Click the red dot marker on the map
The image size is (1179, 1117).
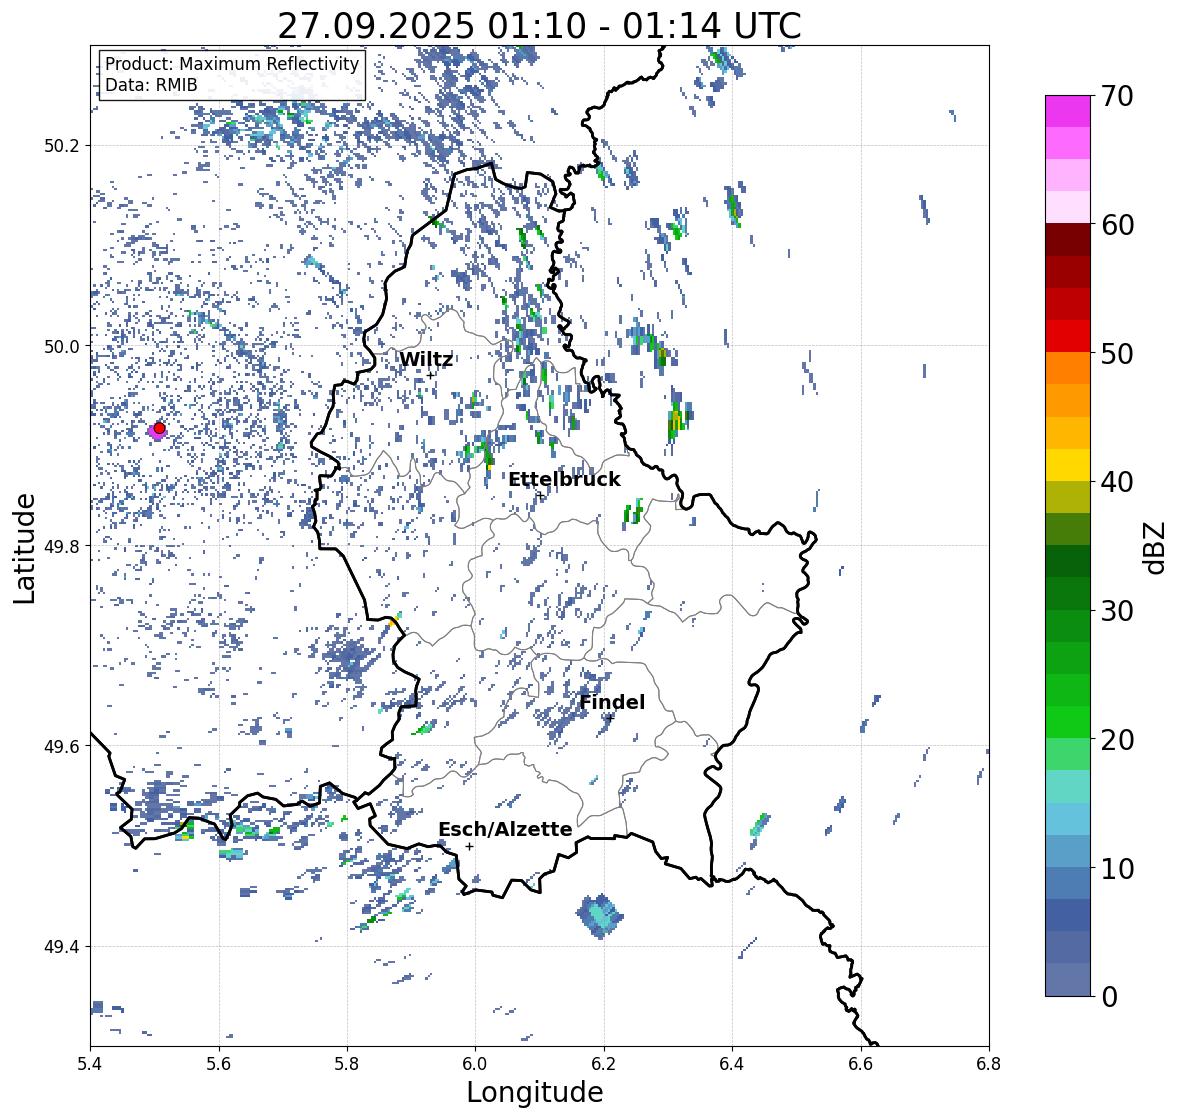coord(159,428)
